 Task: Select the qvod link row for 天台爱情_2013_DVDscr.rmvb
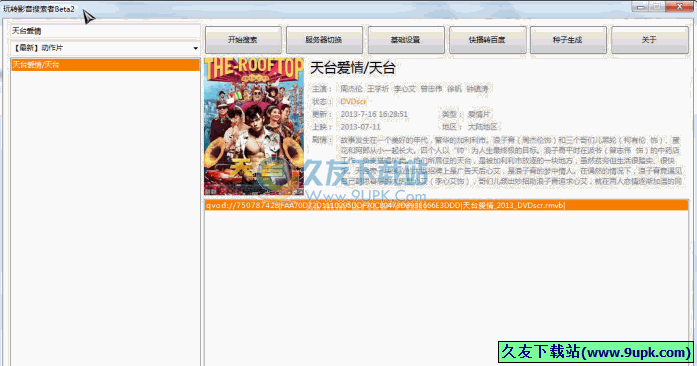446,205
